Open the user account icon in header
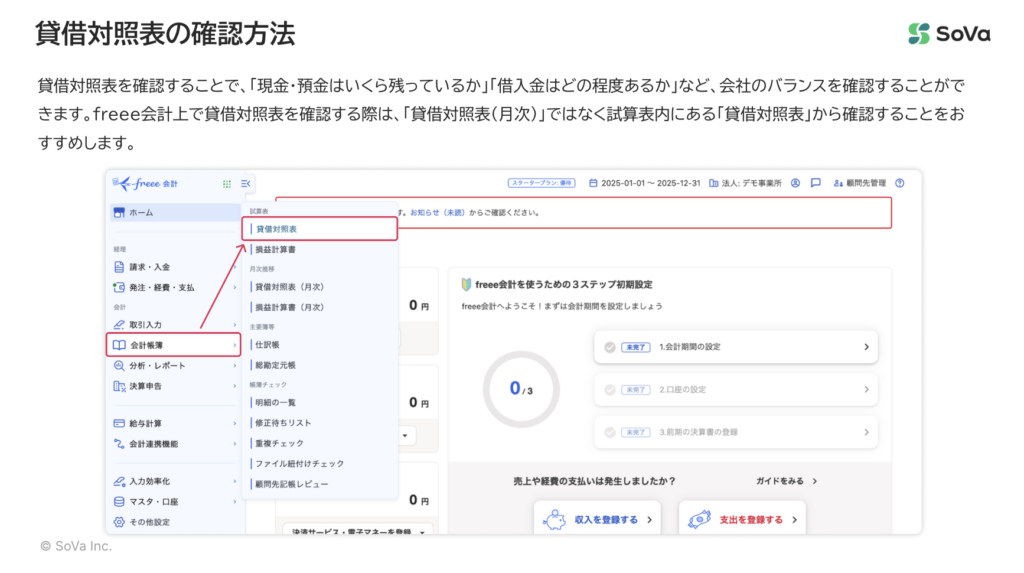The height and width of the screenshot is (573, 1024). 795,184
